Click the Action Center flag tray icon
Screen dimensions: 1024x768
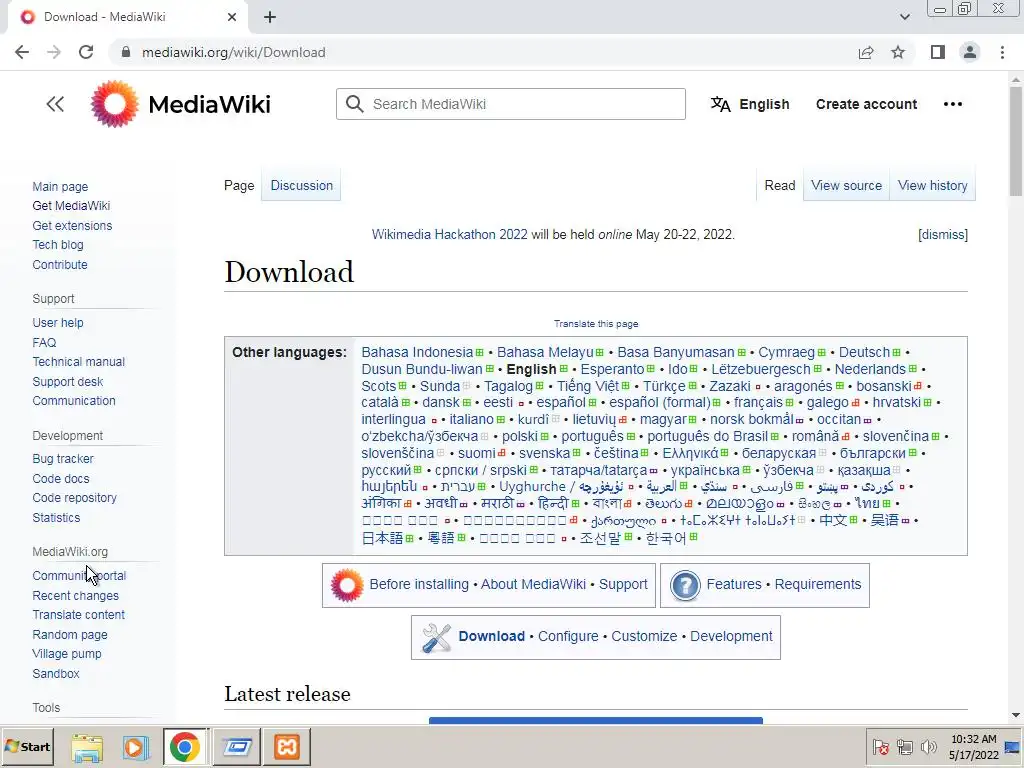pos(880,746)
